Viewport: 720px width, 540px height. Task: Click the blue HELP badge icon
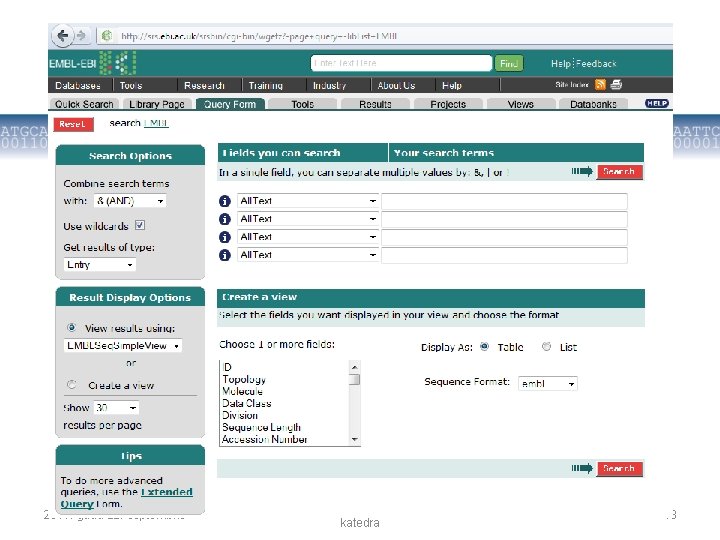tap(657, 103)
